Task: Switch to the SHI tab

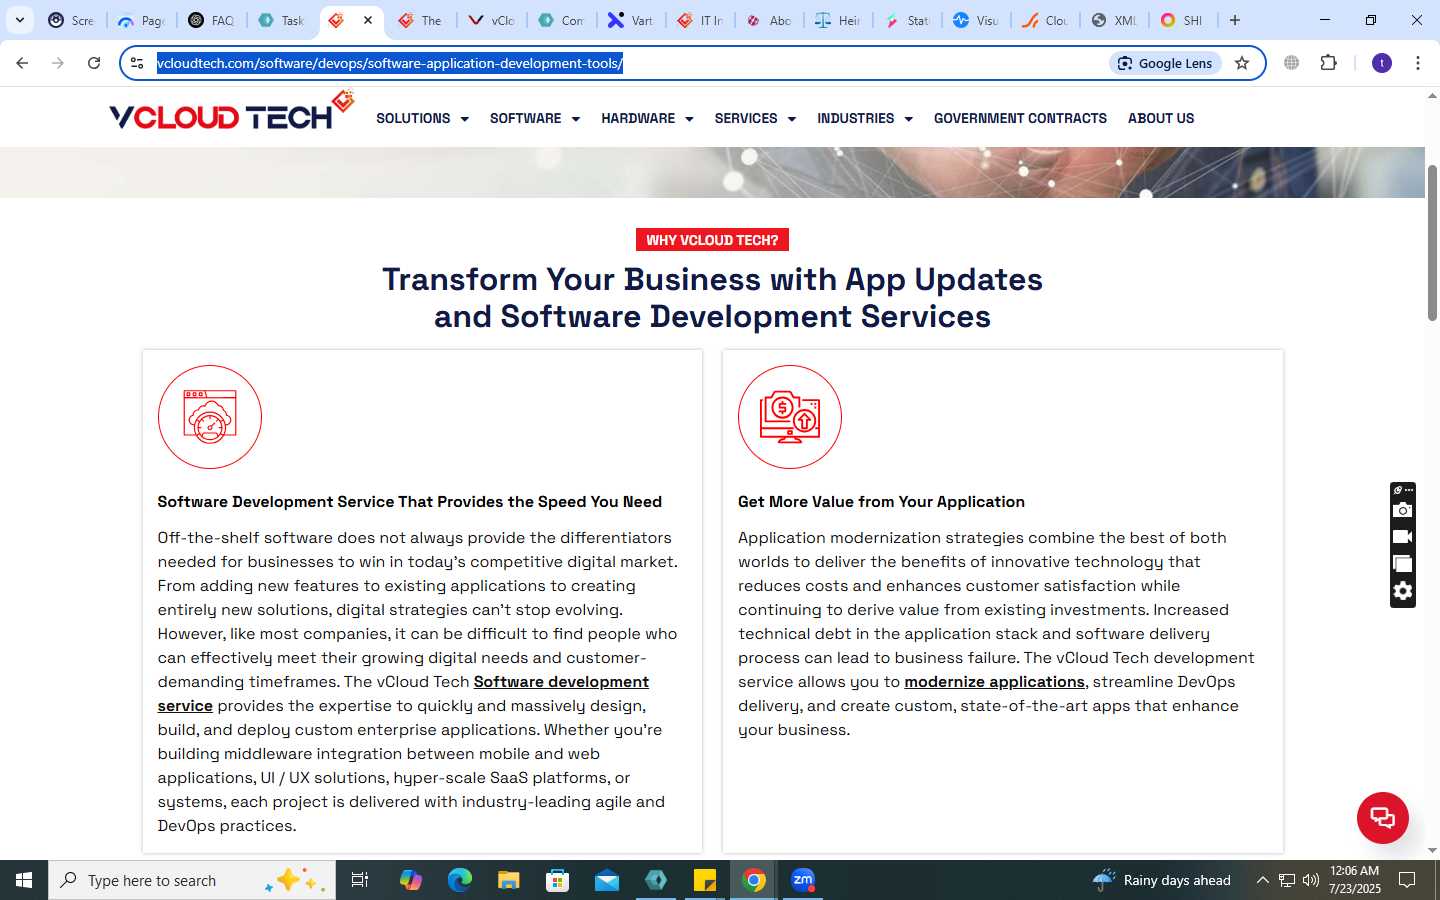Action: pyautogui.click(x=1182, y=20)
